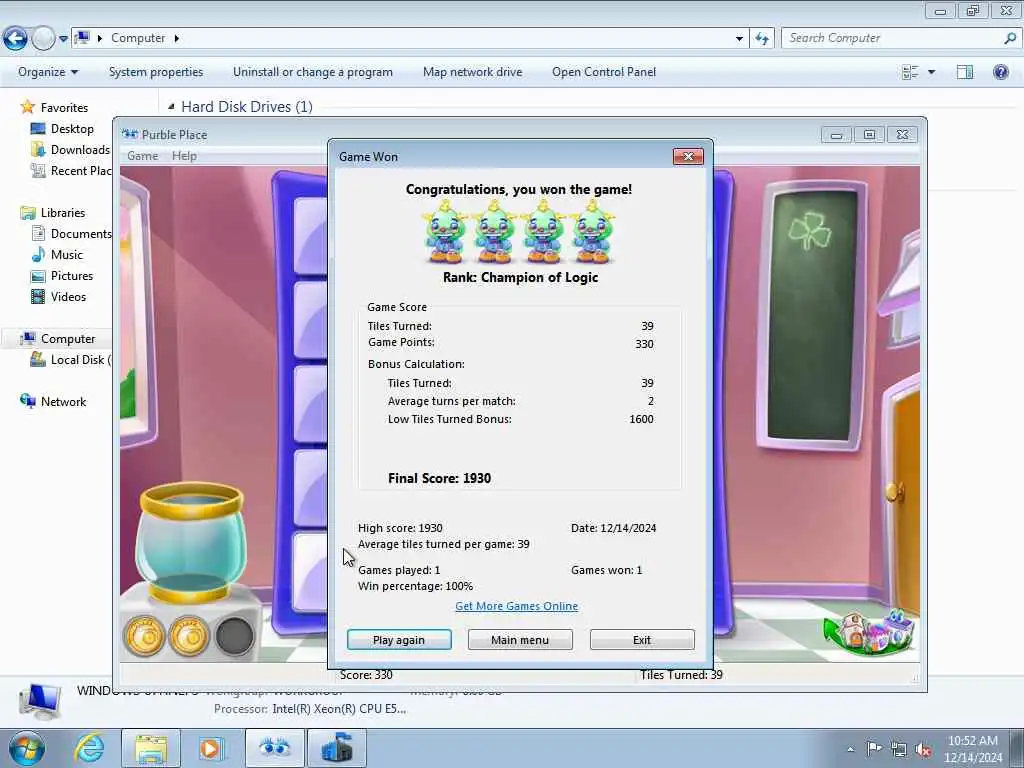Select Videos library in navigation pane
The height and width of the screenshot is (768, 1024).
tap(68, 296)
